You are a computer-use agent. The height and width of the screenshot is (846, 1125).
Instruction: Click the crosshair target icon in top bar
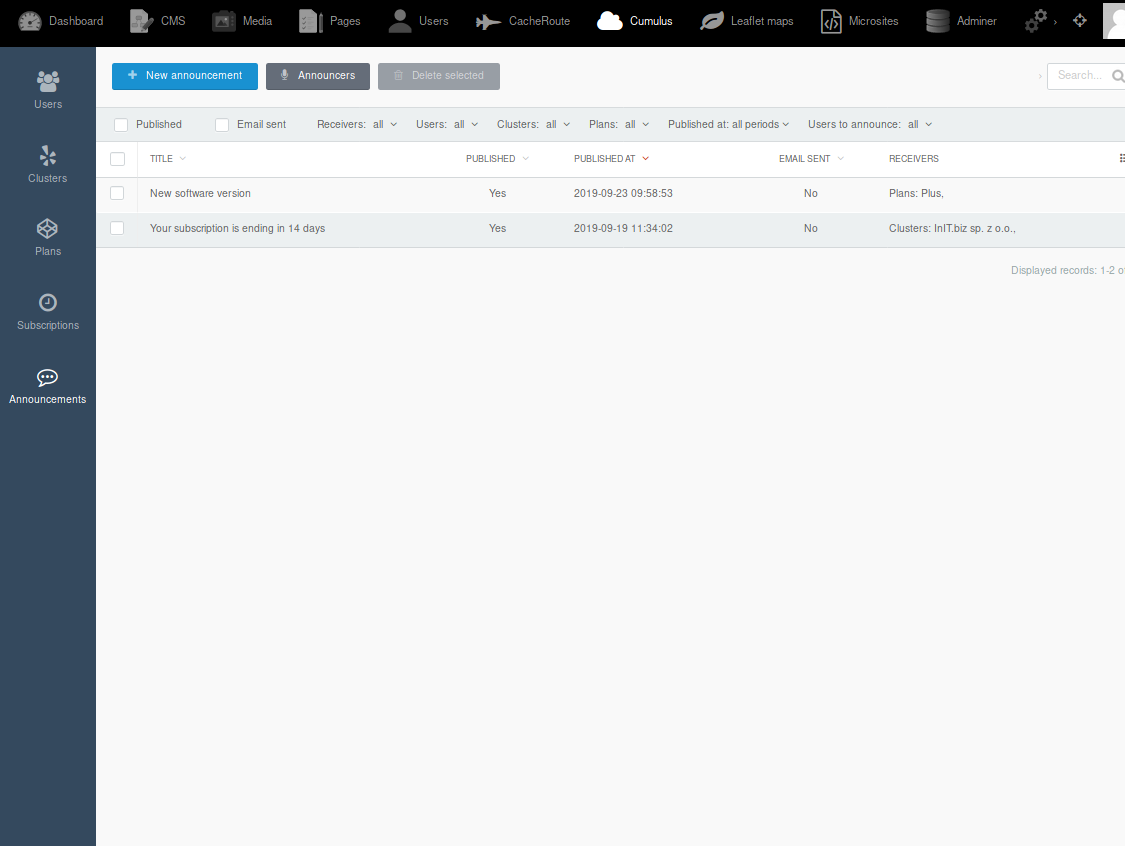point(1080,21)
